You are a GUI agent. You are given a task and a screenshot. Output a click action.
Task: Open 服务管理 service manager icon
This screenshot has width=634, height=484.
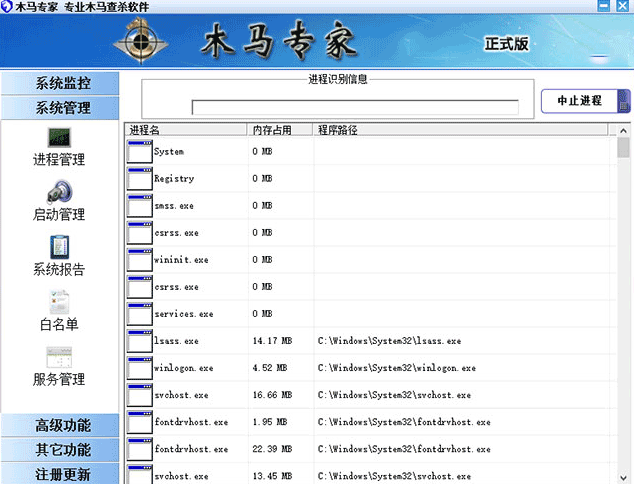point(59,357)
